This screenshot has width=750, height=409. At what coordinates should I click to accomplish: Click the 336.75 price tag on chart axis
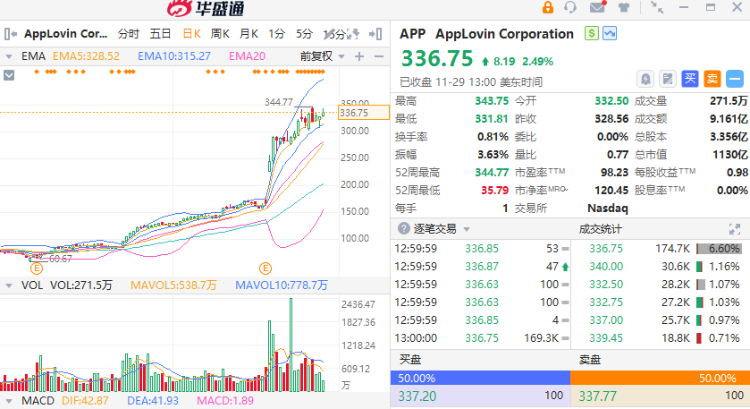point(364,113)
